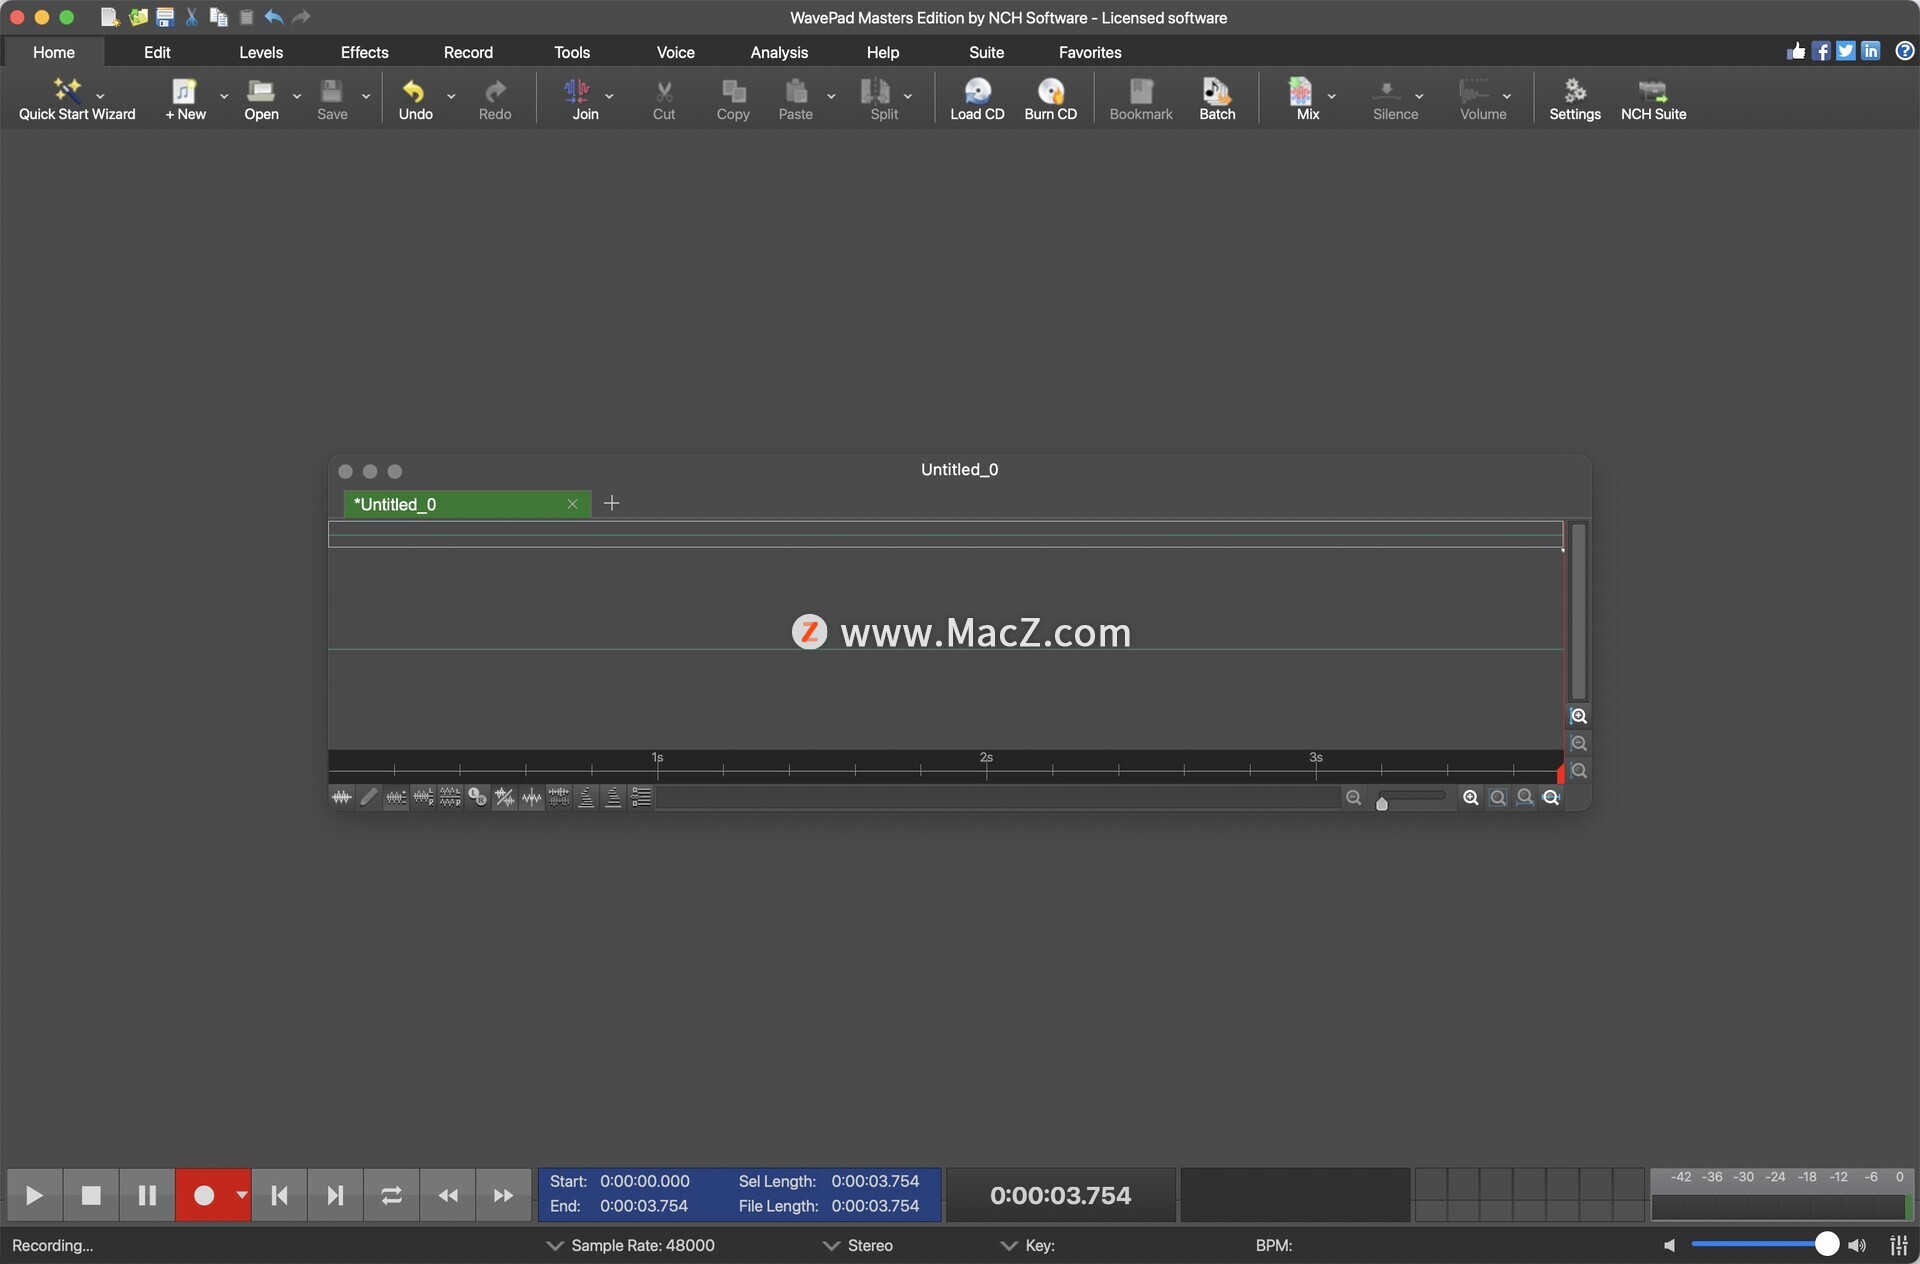
Task: Select the pencil edit tool icon
Action: [x=369, y=797]
